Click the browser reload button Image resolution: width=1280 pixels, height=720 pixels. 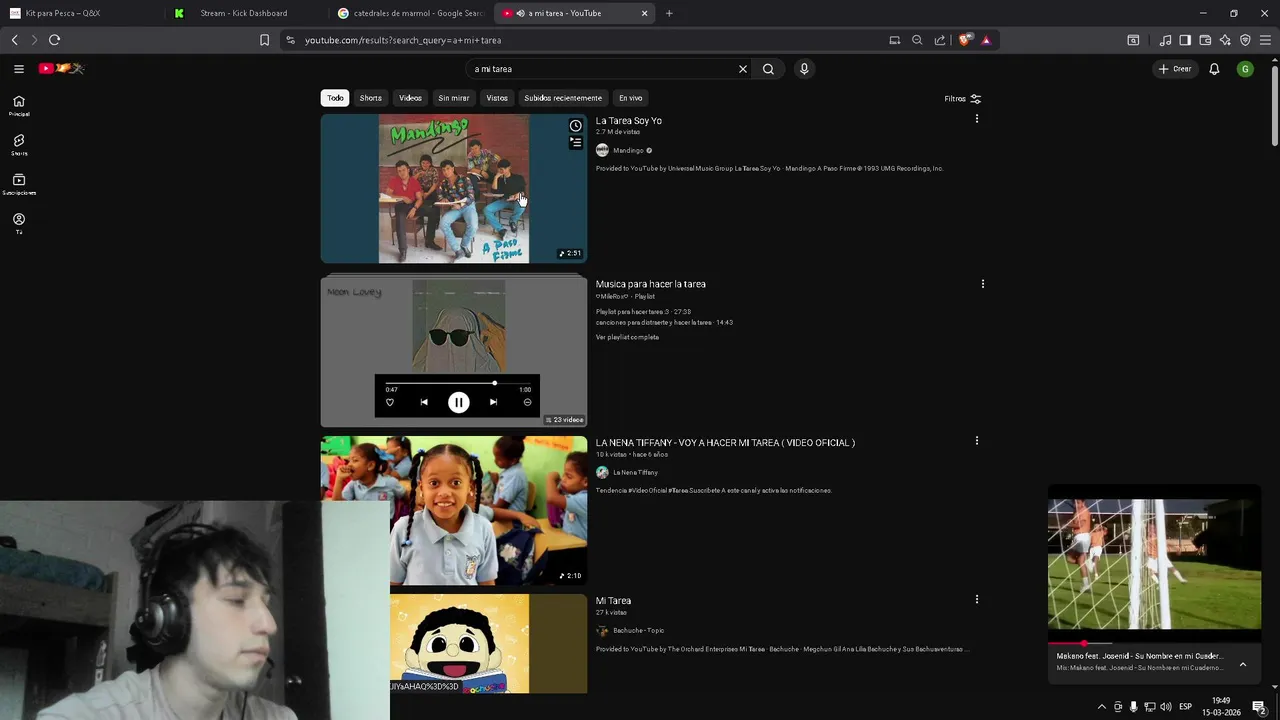[54, 40]
